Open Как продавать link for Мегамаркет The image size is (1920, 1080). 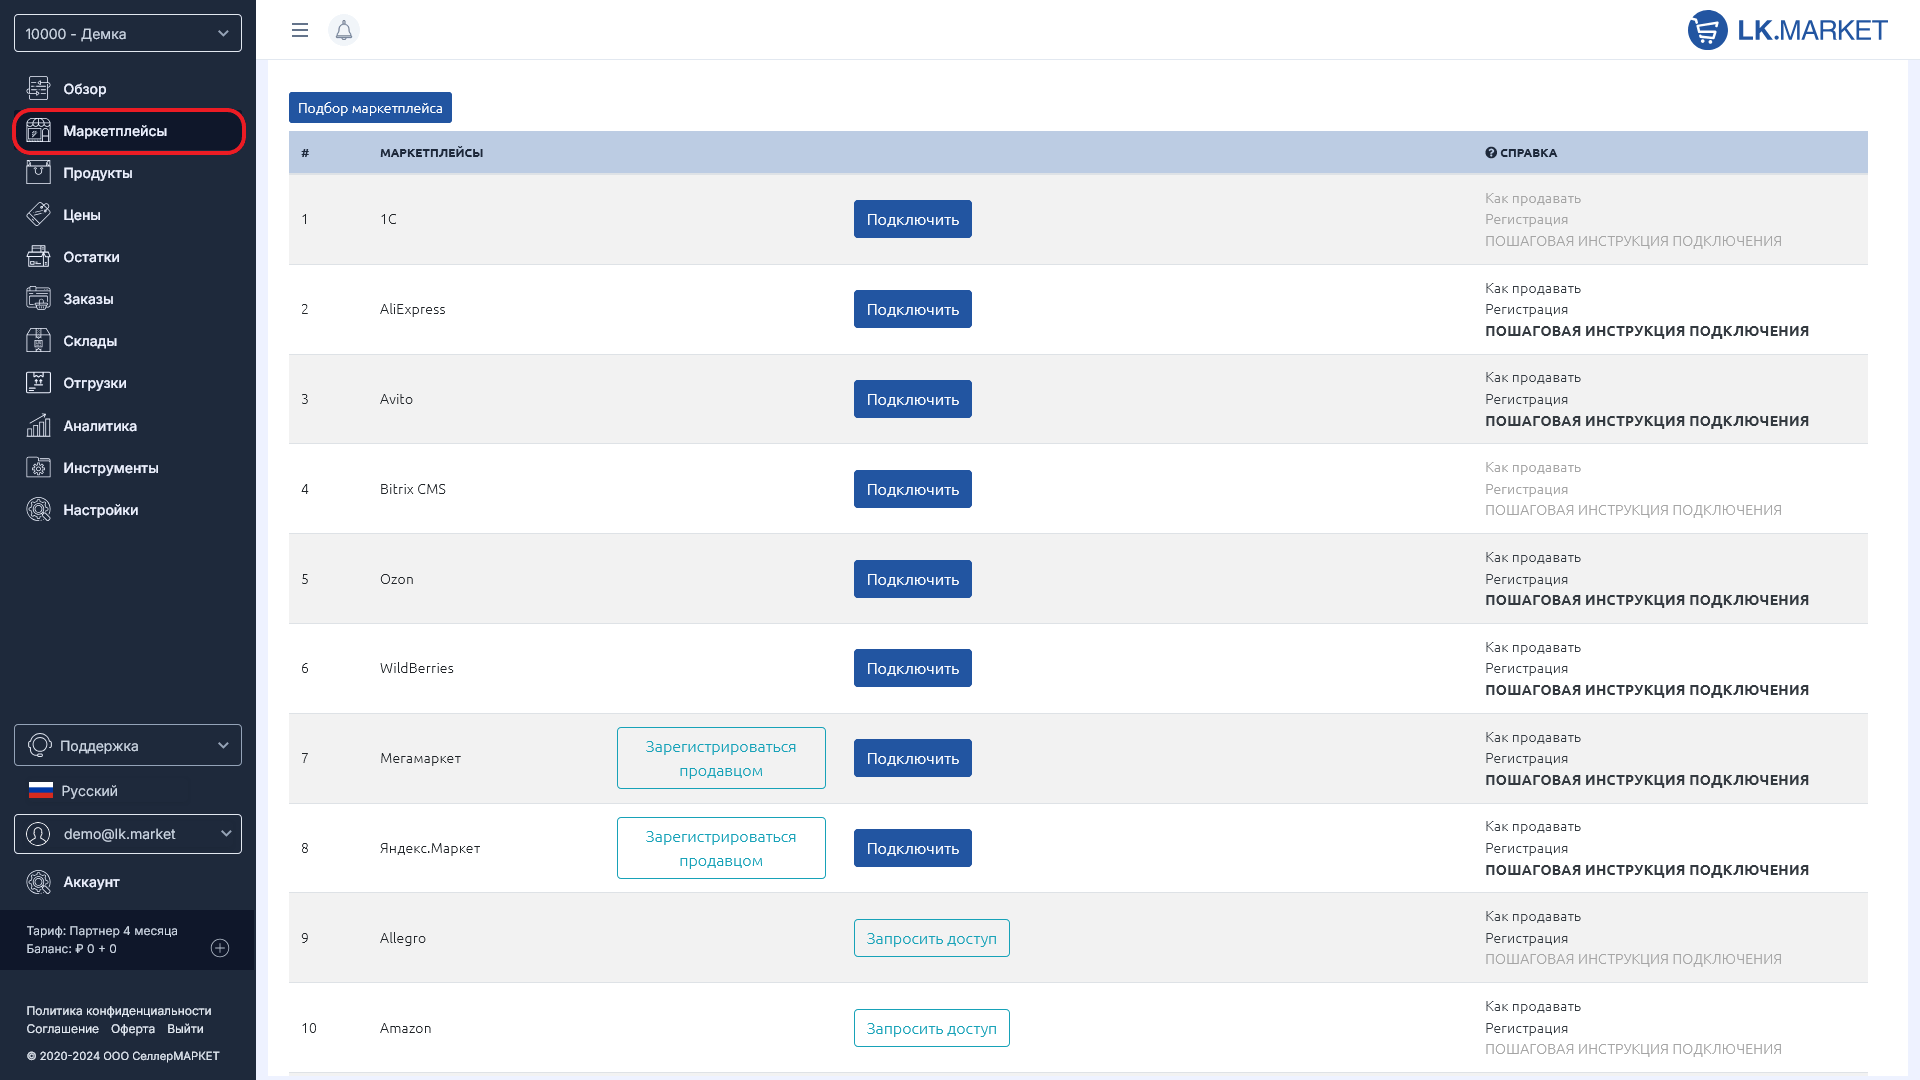pyautogui.click(x=1532, y=737)
